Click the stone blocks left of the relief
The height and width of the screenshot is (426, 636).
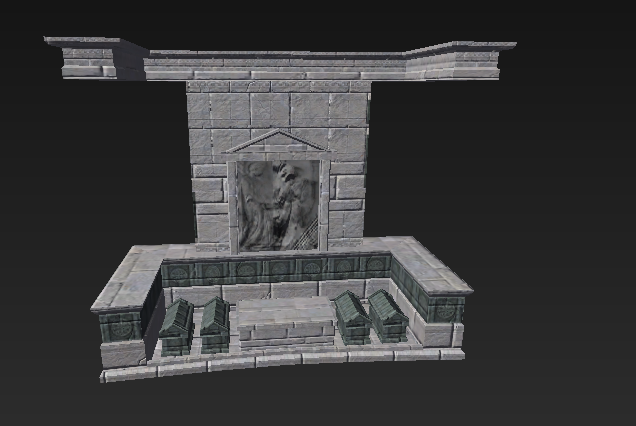tap(211, 200)
